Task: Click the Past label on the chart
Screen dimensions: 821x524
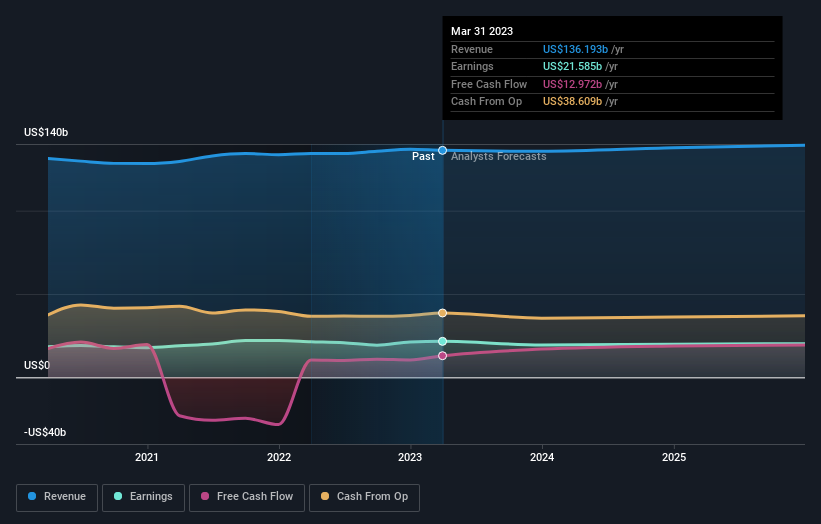Action: pos(423,157)
